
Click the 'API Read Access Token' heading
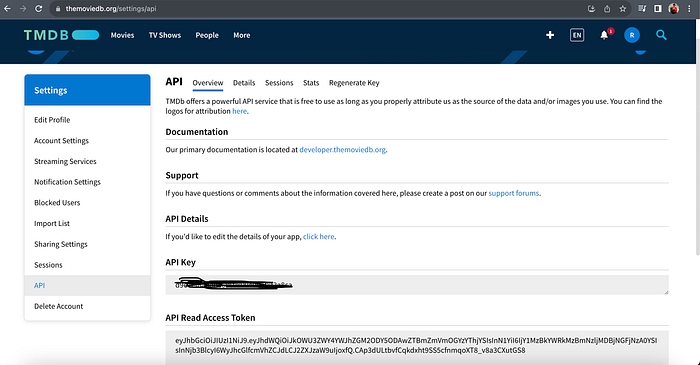(210, 318)
